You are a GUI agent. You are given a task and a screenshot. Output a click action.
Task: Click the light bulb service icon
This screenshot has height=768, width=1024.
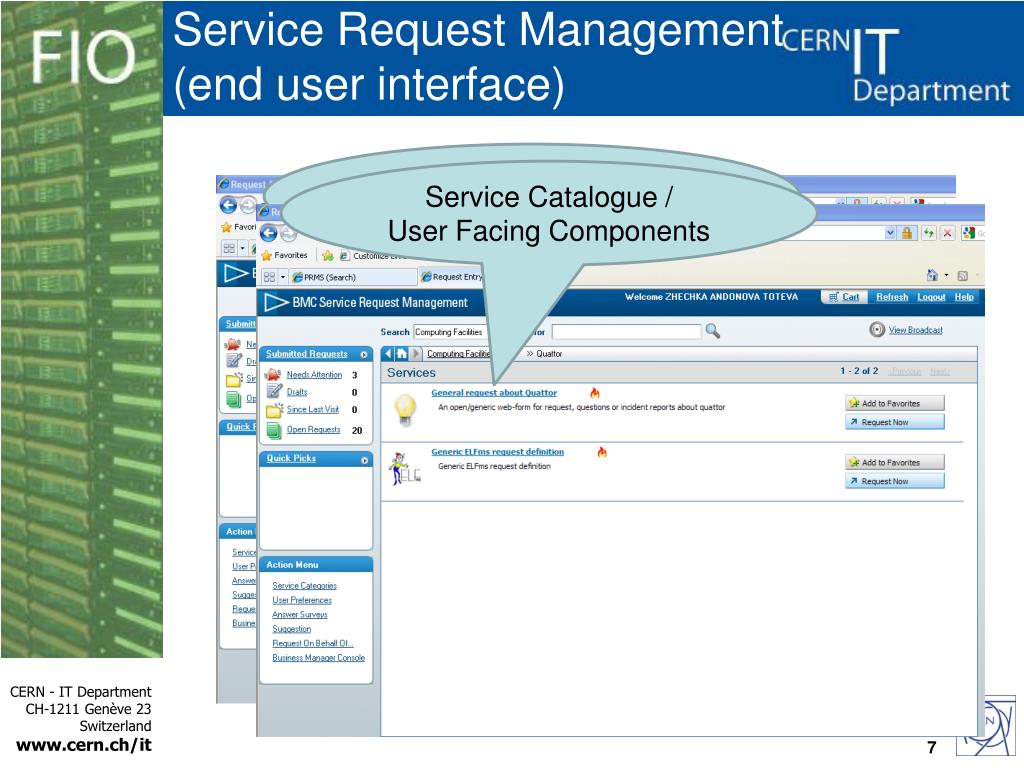[x=406, y=409]
